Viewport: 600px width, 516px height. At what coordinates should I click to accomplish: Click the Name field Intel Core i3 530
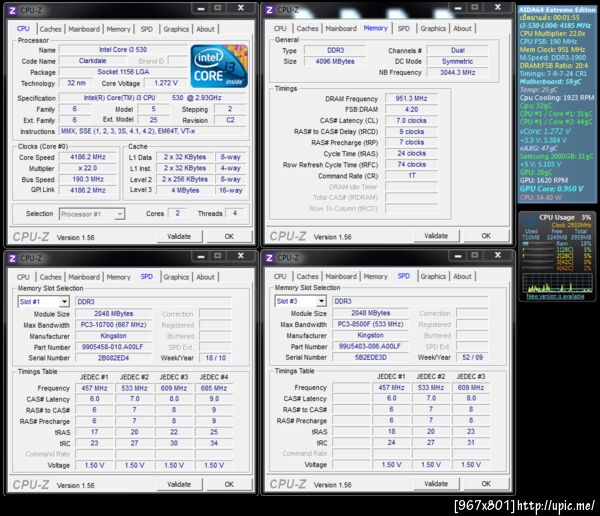coord(123,49)
